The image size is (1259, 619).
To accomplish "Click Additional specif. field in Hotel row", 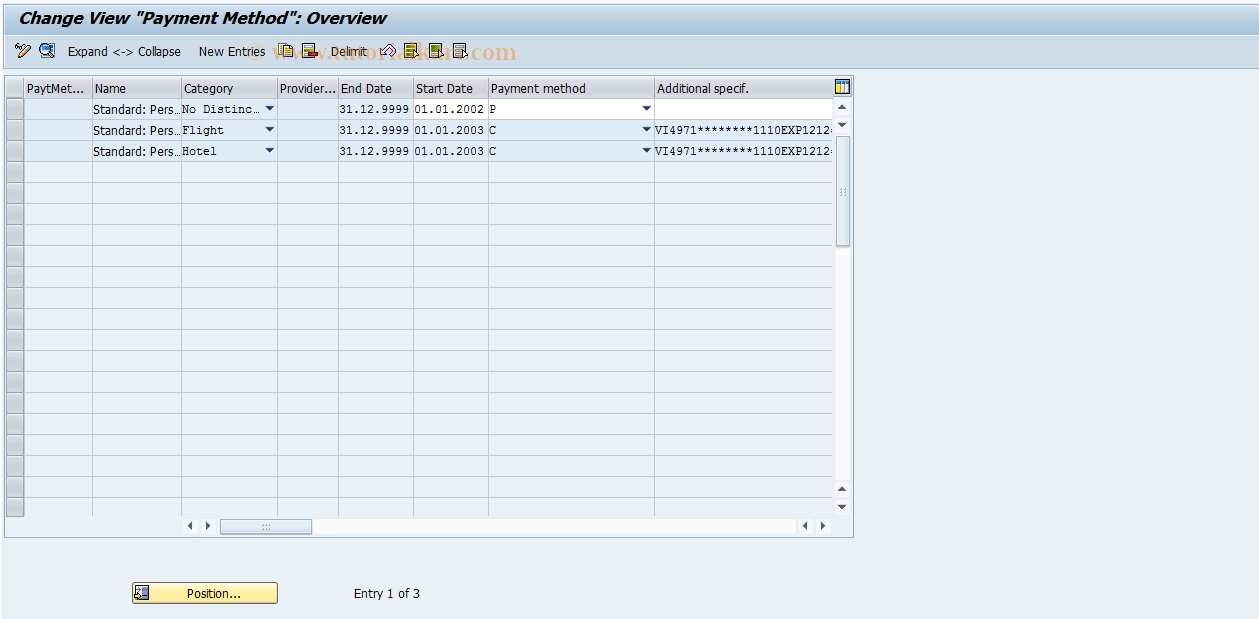I will (743, 151).
